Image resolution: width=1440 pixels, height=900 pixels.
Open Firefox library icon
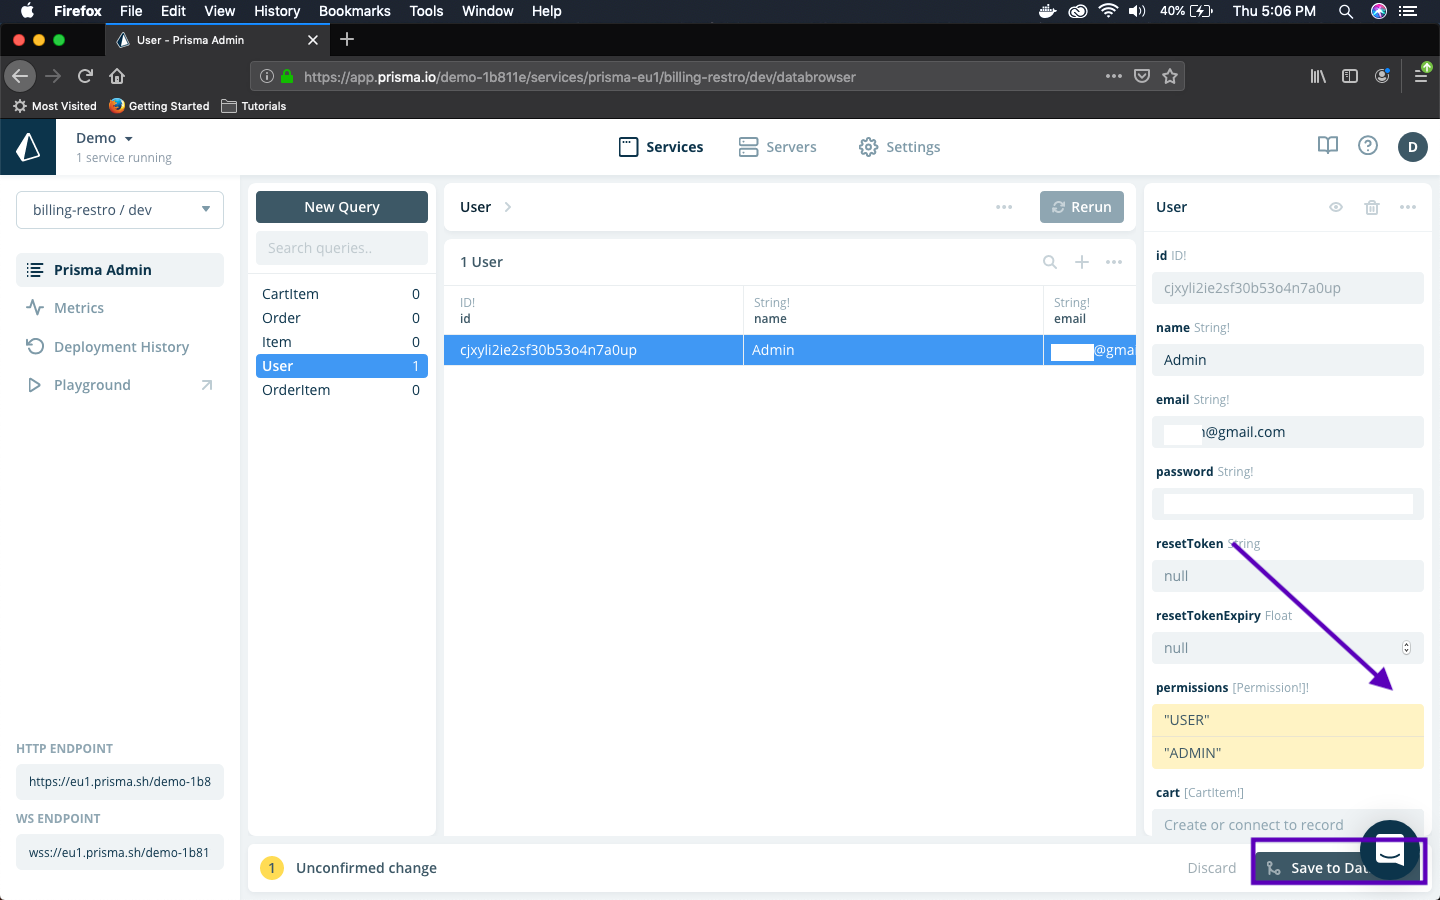click(x=1318, y=76)
